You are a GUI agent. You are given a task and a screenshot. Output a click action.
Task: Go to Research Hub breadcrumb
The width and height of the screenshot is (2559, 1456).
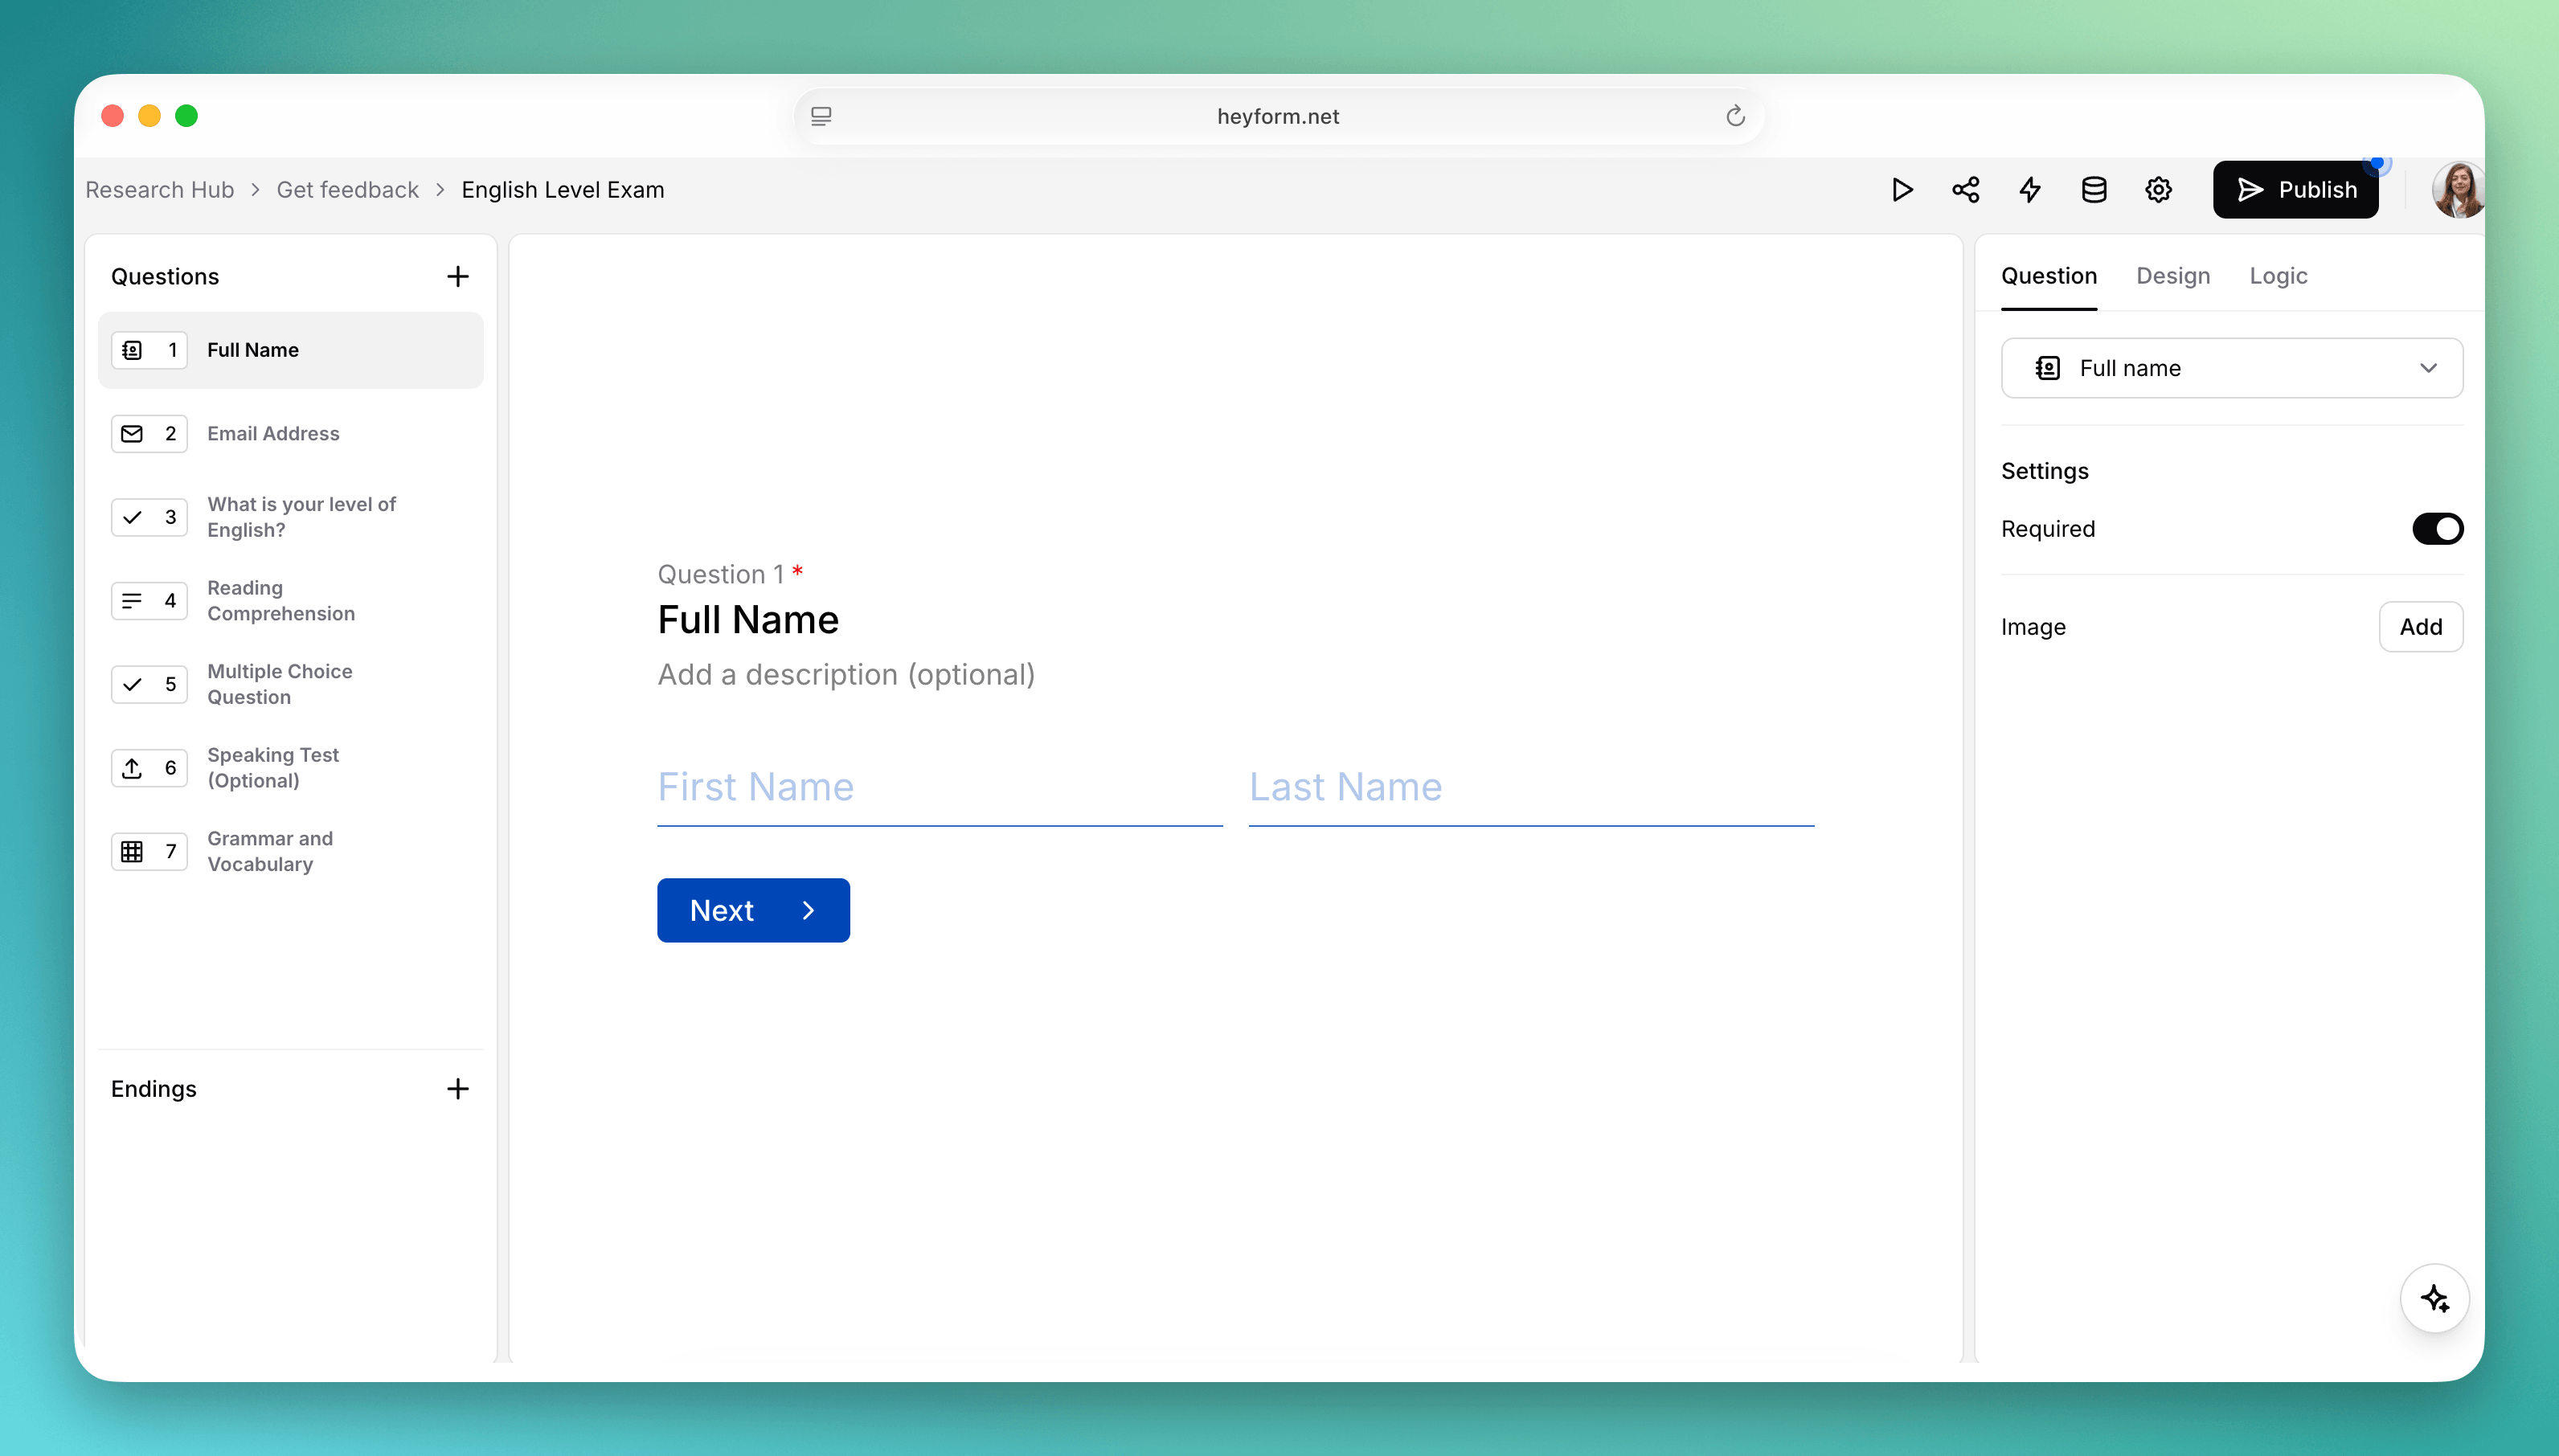(160, 190)
